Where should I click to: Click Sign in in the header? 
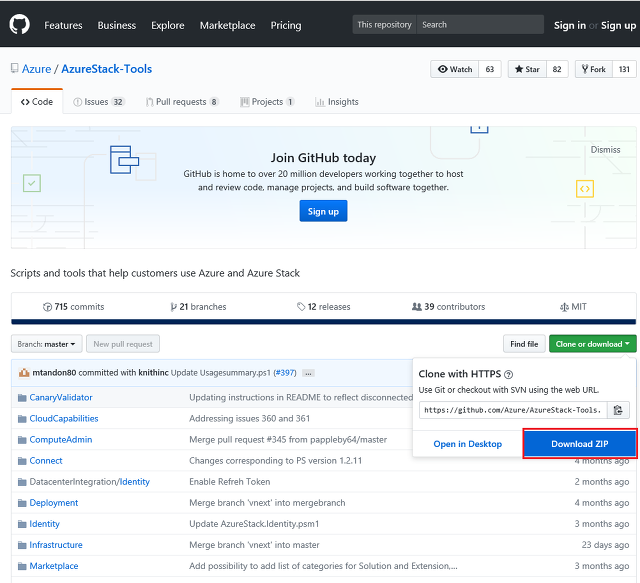[x=569, y=25]
